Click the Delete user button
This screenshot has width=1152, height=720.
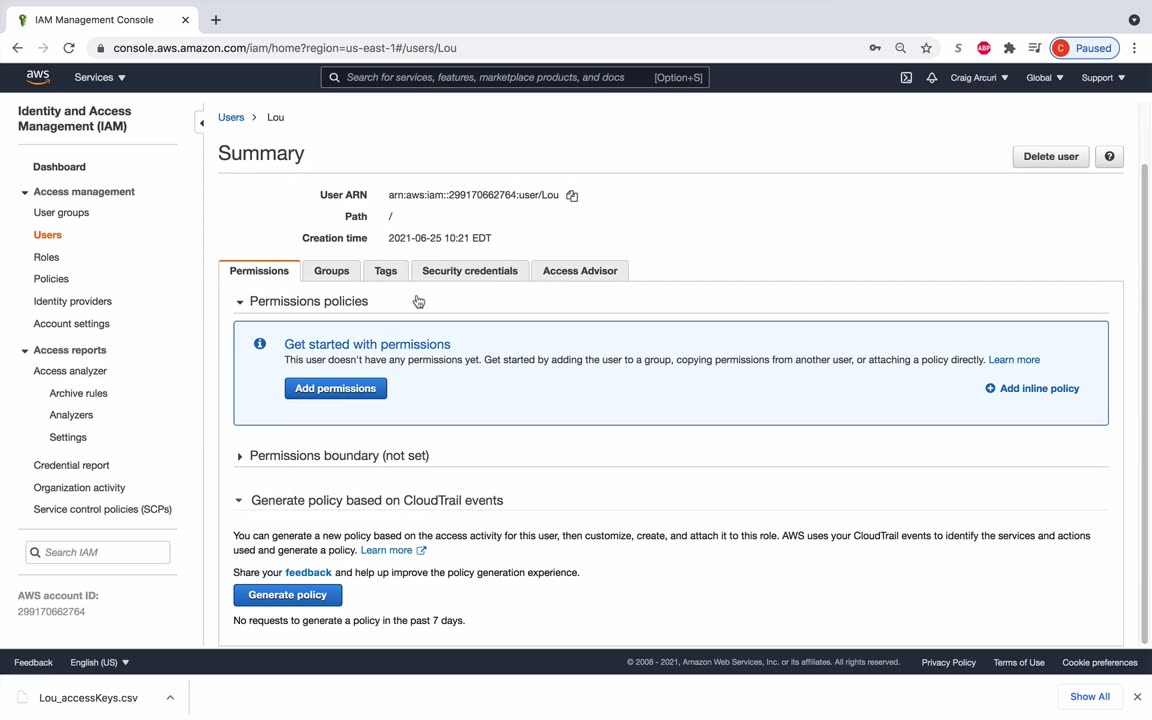point(1051,156)
